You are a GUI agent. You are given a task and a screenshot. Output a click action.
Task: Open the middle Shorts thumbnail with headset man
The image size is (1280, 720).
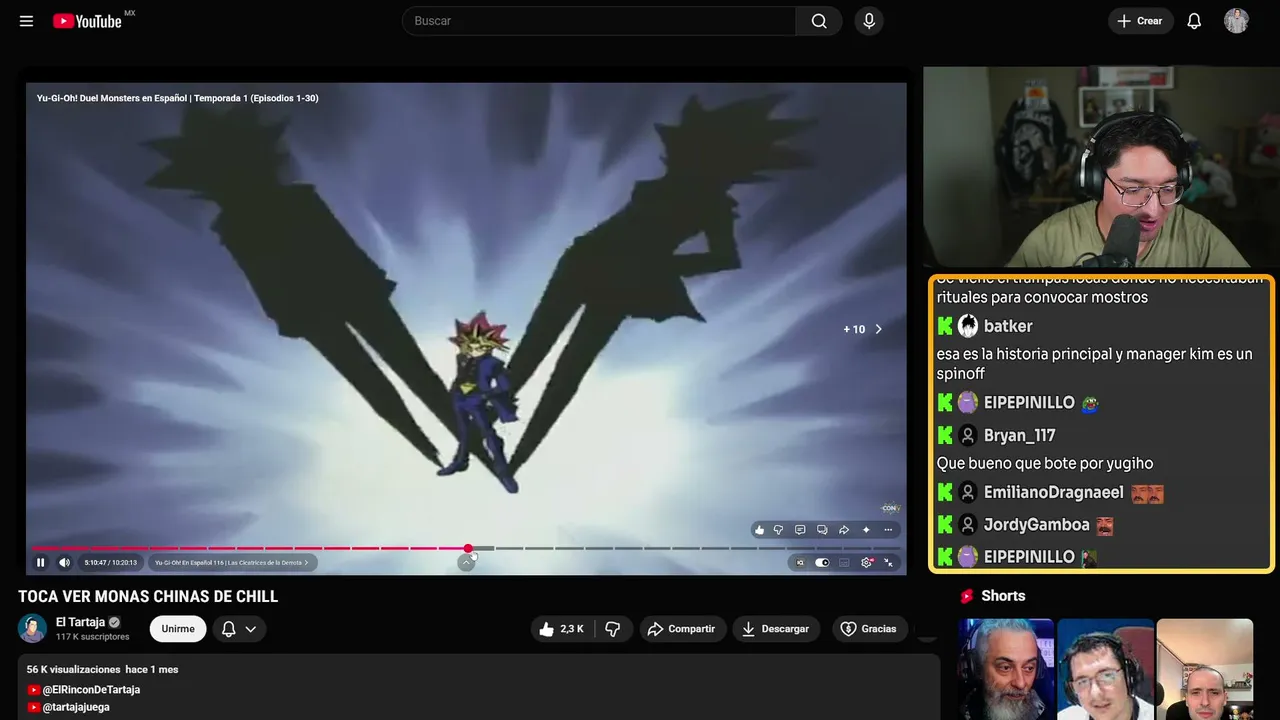1105,669
